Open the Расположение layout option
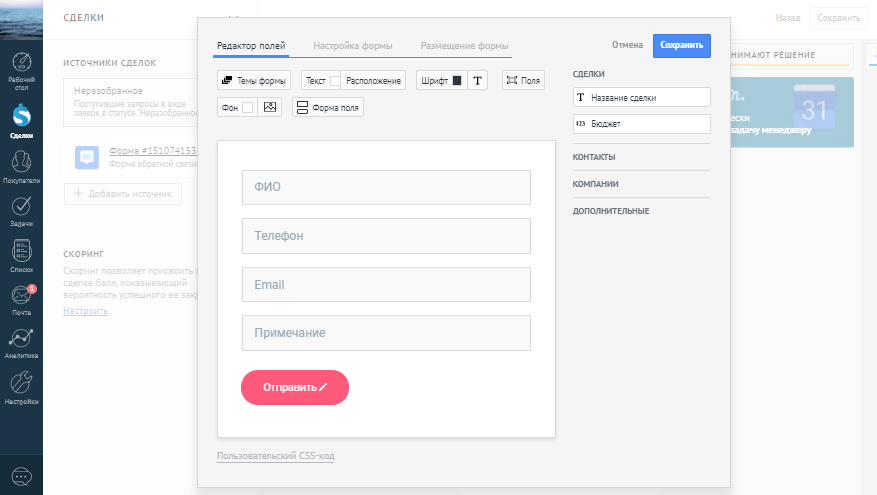 pos(373,81)
